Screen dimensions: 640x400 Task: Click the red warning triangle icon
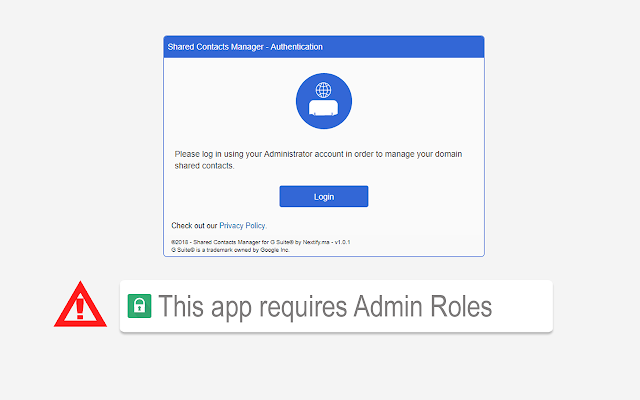80,304
